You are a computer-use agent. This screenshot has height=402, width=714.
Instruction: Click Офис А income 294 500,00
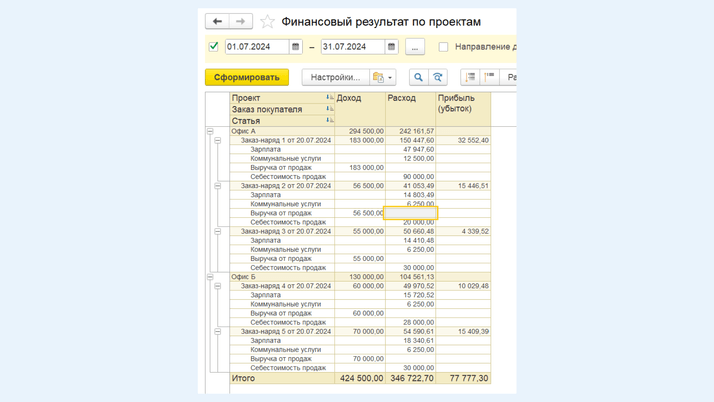point(366,131)
